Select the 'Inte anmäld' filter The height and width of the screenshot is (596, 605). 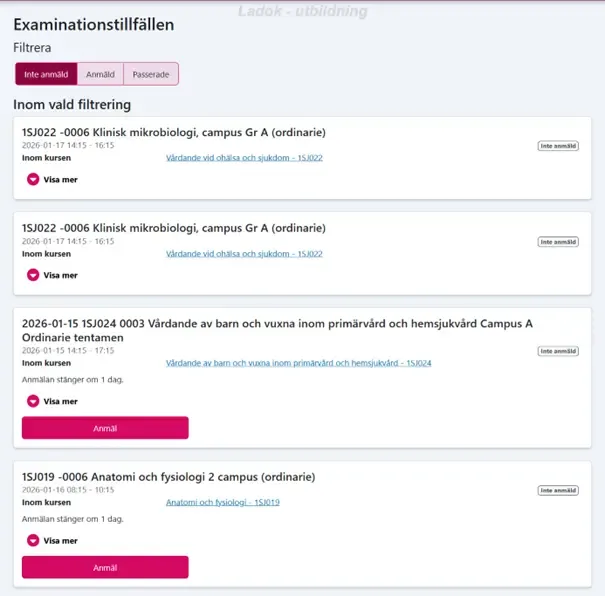point(45,74)
